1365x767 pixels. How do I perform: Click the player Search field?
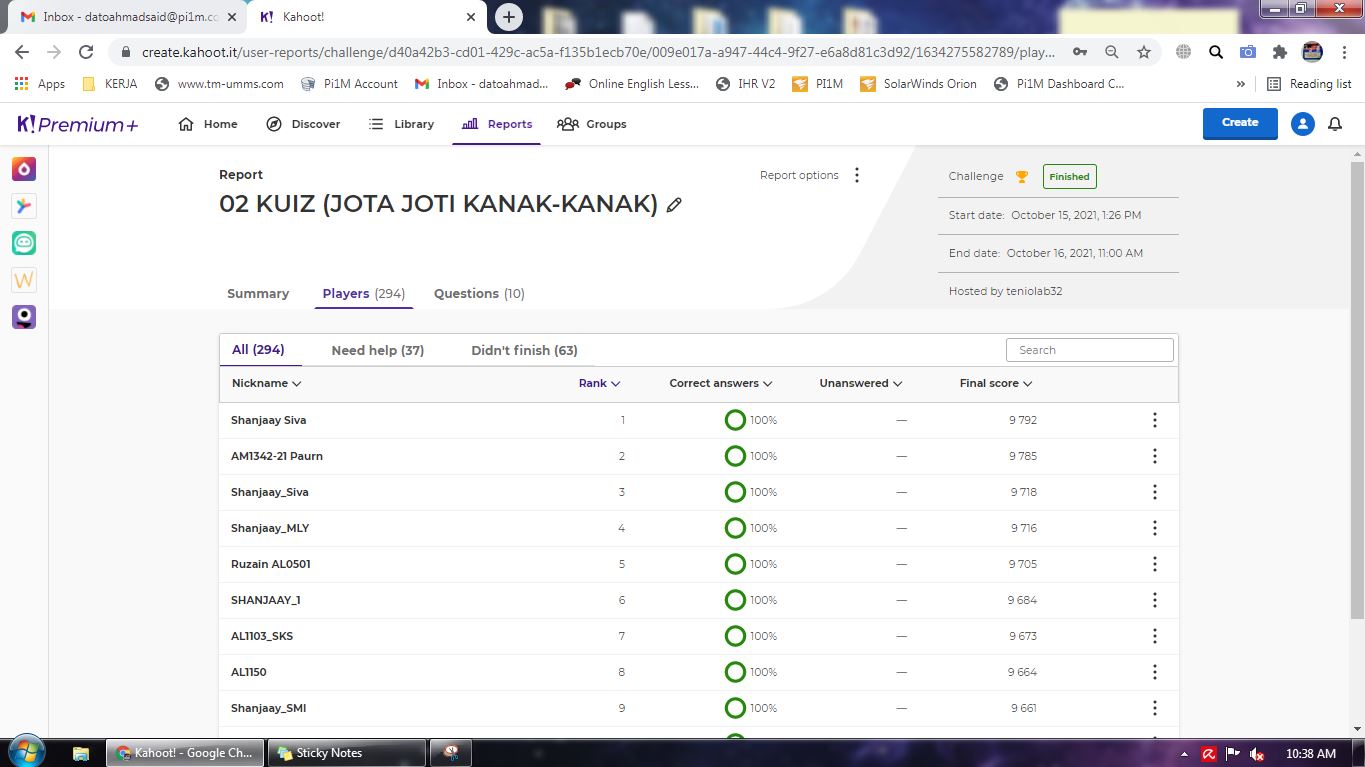pyautogui.click(x=1089, y=350)
